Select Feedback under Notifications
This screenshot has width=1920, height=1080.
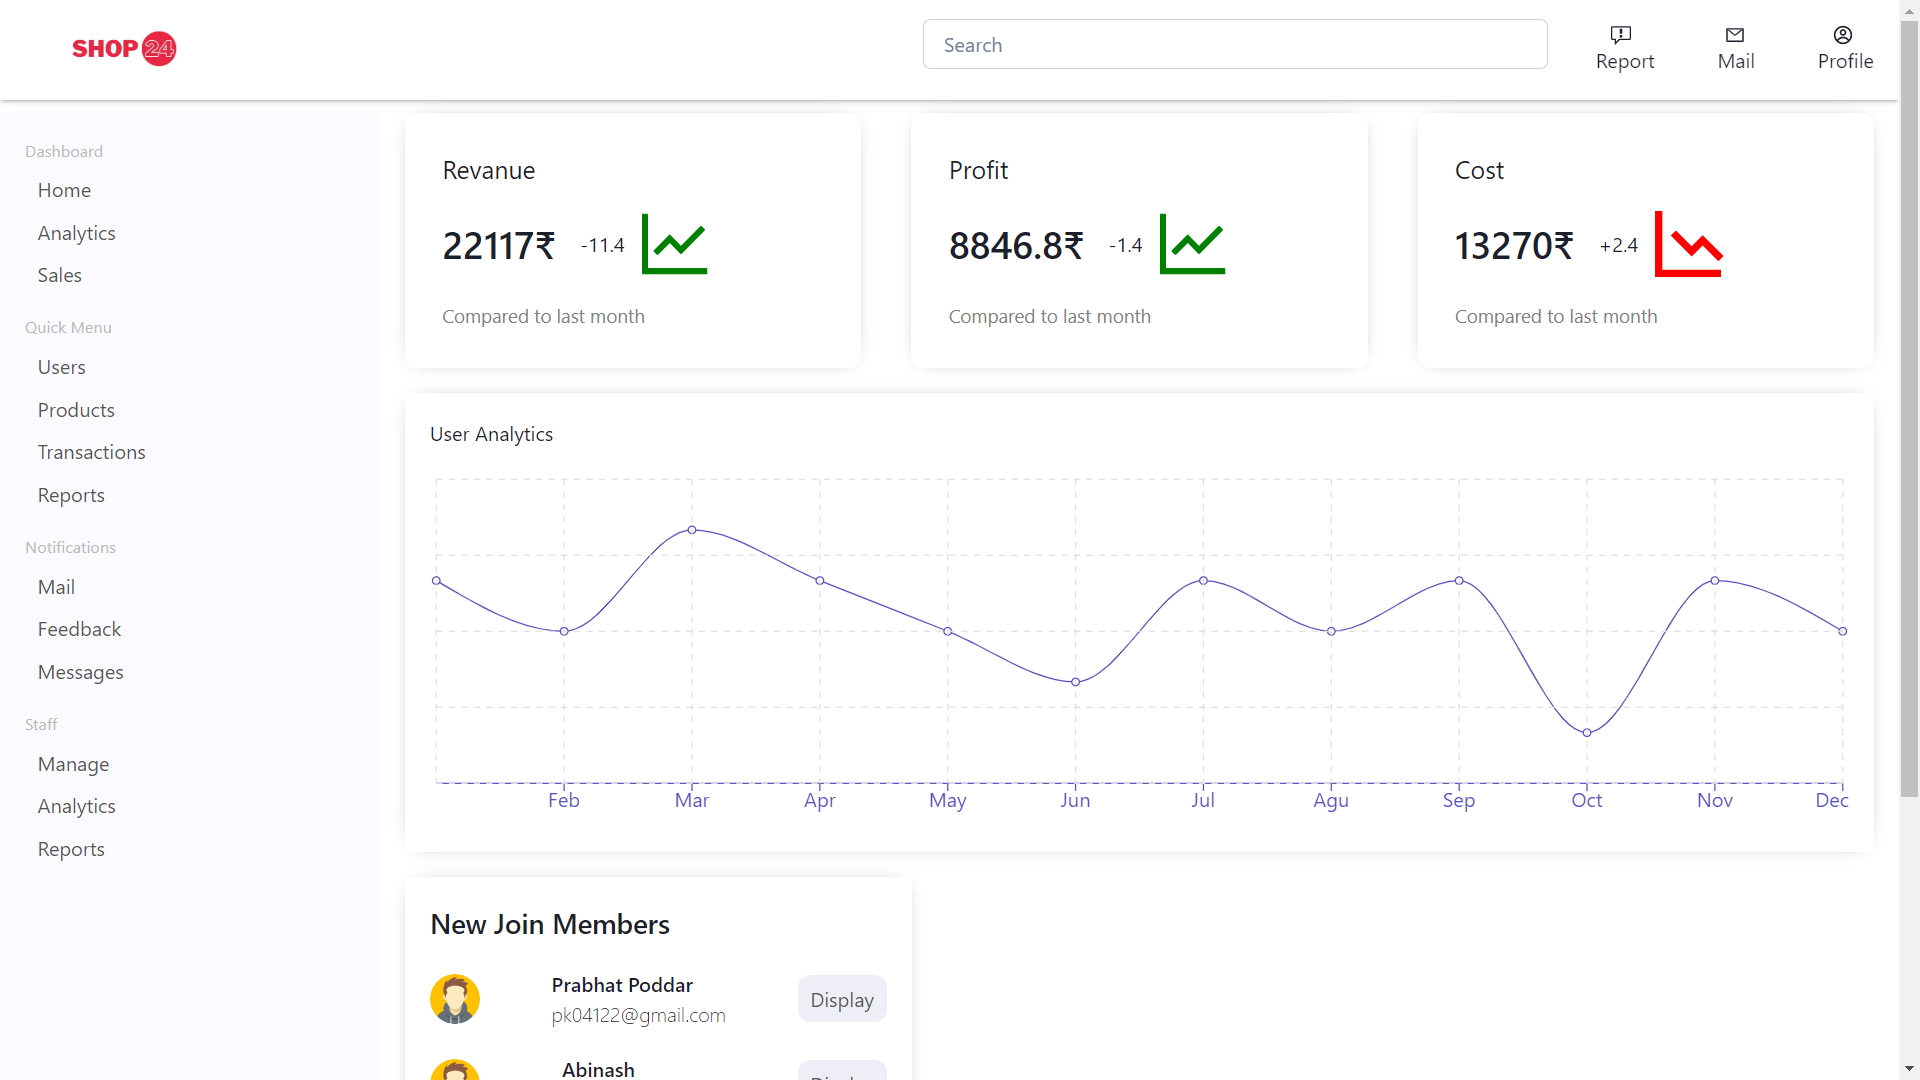79,629
